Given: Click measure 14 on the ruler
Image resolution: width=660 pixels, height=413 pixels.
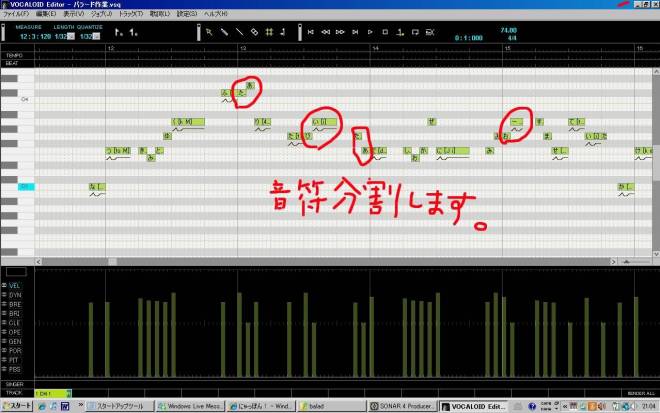Looking at the screenshot, I should (x=375, y=48).
